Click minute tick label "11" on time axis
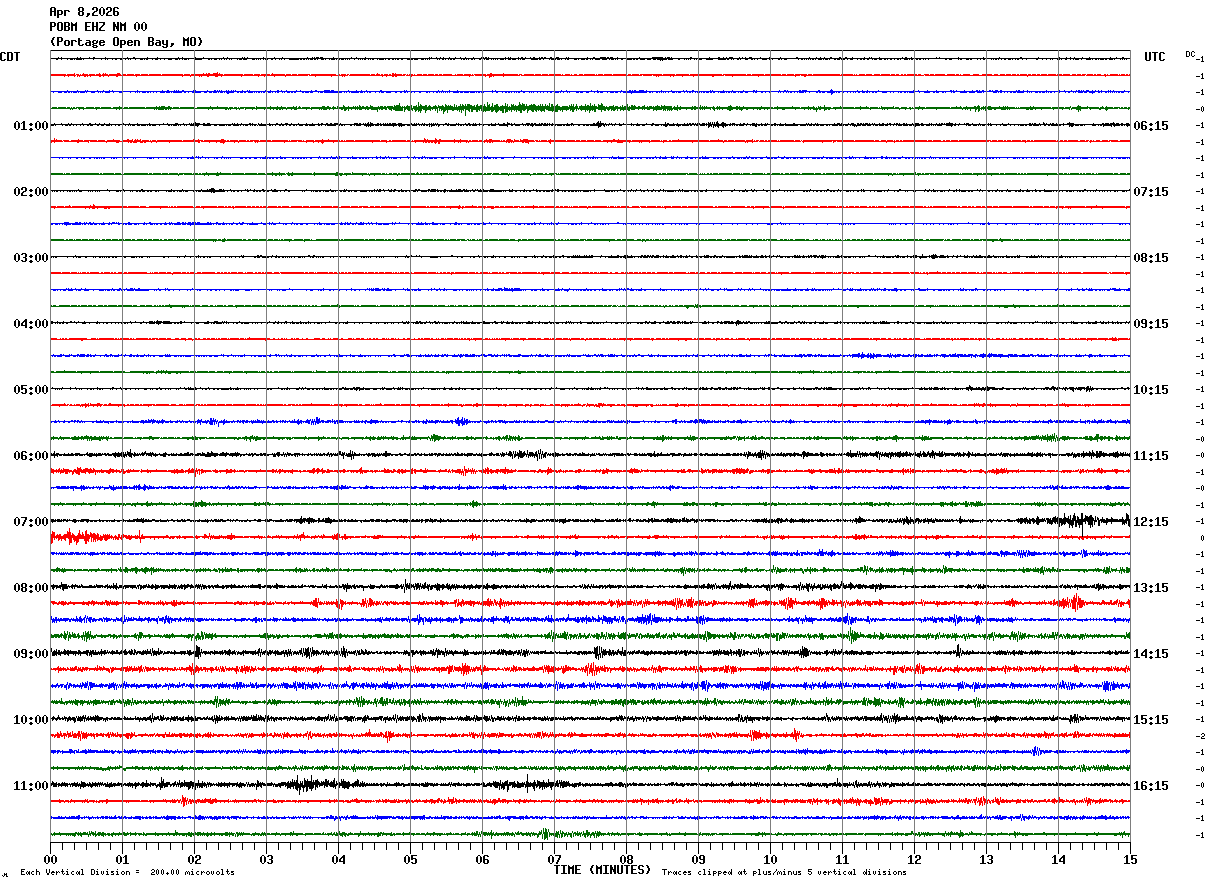1210x886 pixels. tap(842, 859)
